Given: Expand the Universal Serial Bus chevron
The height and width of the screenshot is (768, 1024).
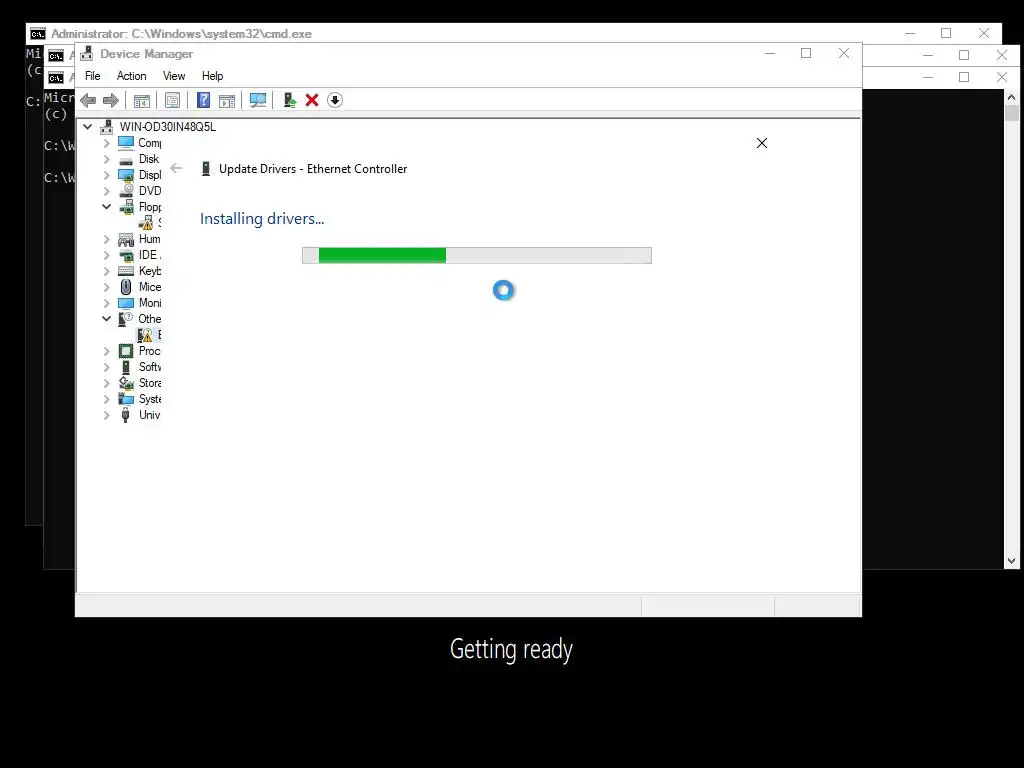Looking at the screenshot, I should [x=106, y=415].
